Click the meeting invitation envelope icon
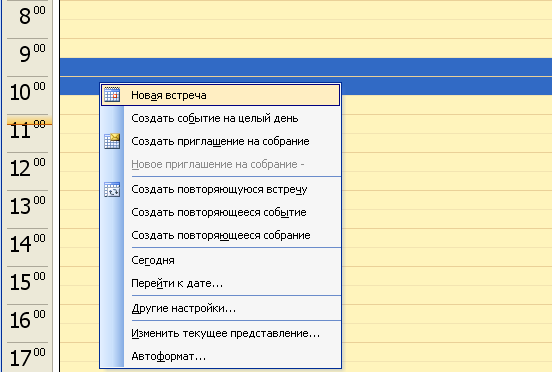The image size is (560, 372). 112,141
